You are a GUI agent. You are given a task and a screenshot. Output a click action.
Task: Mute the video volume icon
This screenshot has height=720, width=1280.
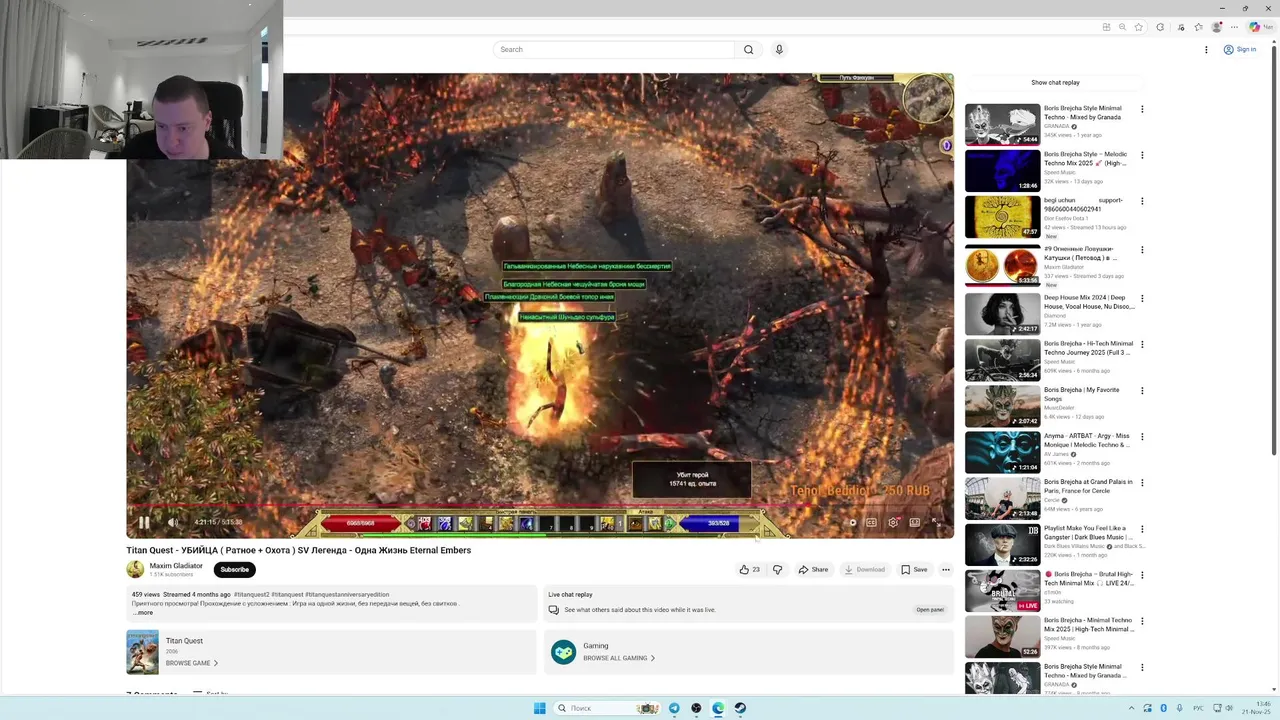173,522
